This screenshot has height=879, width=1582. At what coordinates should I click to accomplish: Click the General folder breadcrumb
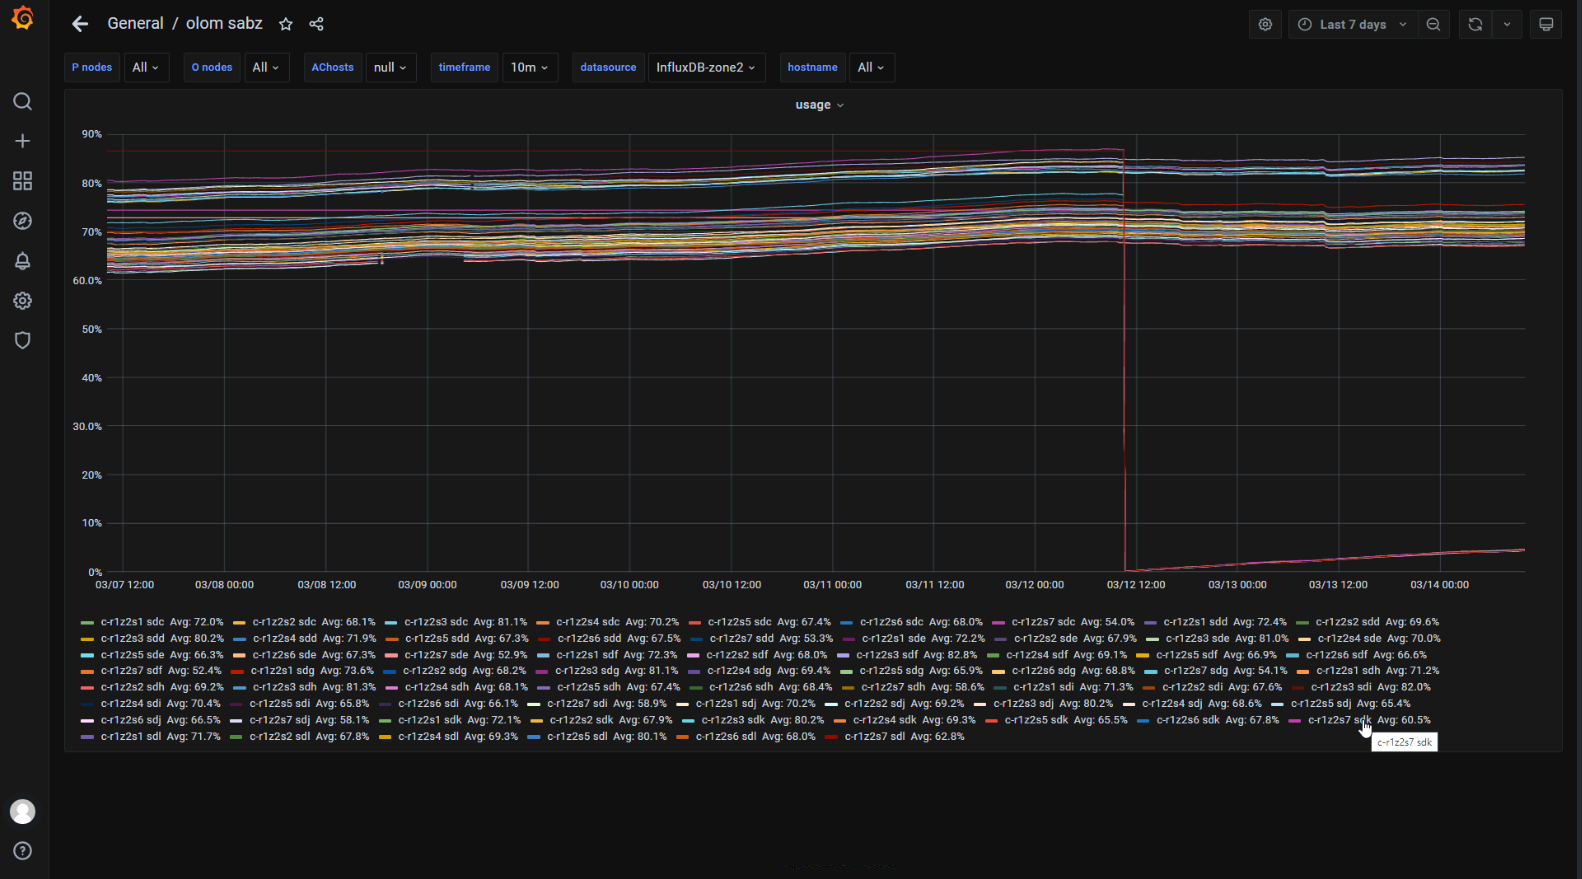[x=135, y=24]
